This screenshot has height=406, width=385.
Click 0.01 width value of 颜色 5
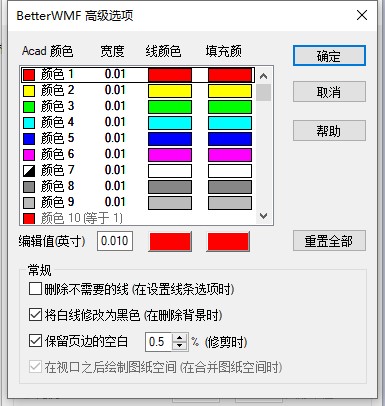(115, 138)
